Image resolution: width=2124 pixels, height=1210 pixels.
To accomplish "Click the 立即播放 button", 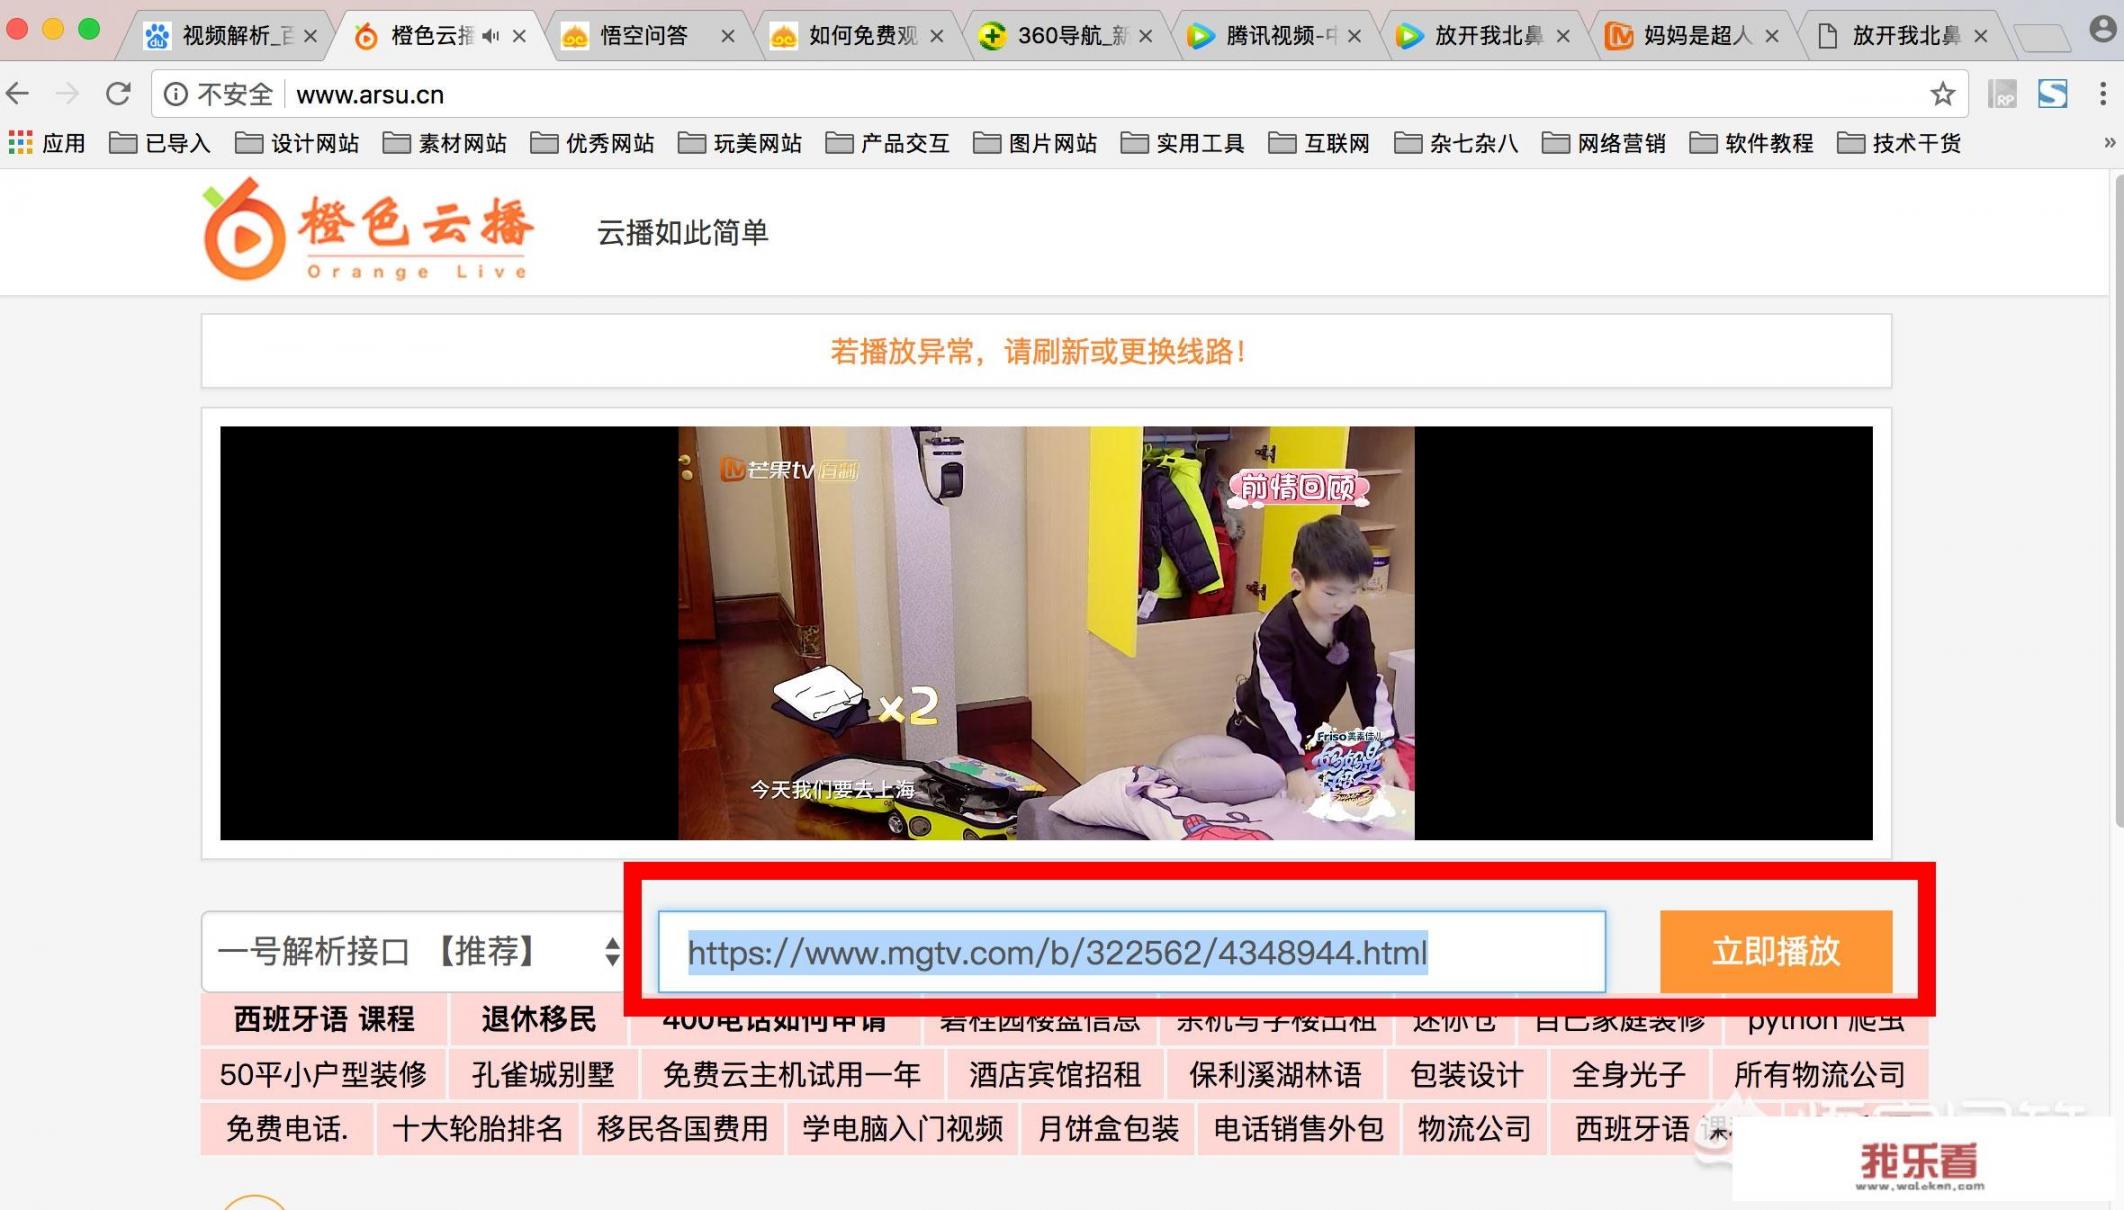I will pos(1776,951).
